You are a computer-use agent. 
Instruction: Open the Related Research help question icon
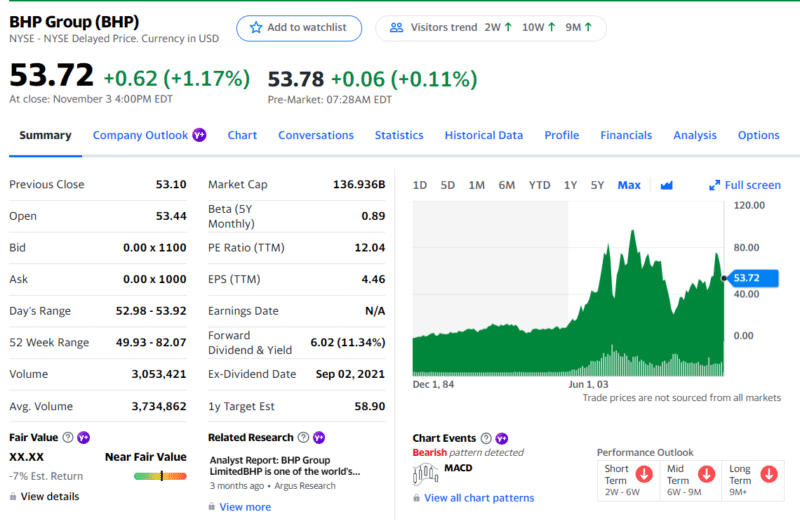click(x=304, y=437)
